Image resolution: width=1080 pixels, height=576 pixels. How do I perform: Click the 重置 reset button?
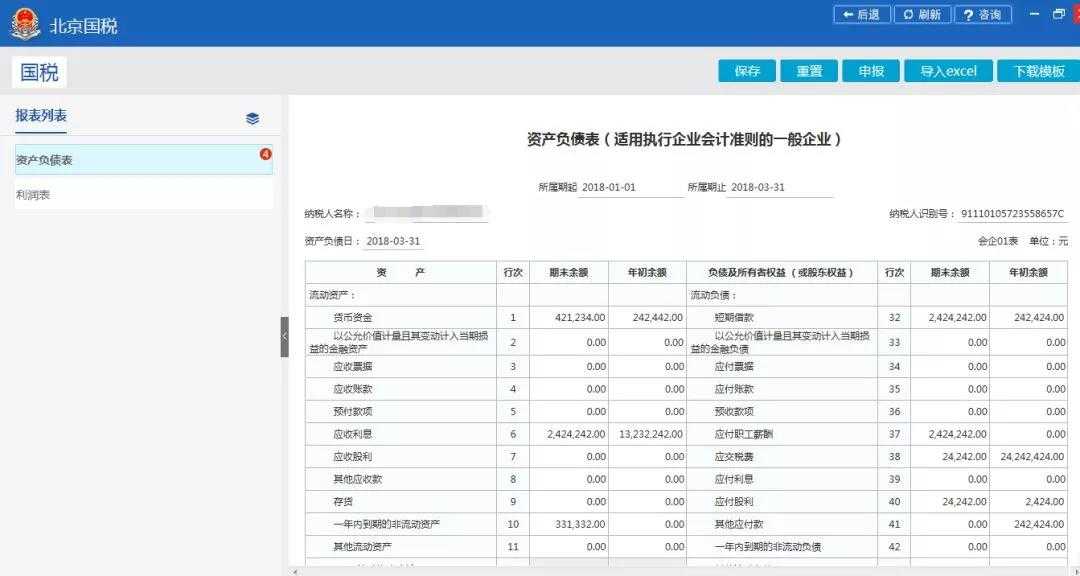[809, 71]
